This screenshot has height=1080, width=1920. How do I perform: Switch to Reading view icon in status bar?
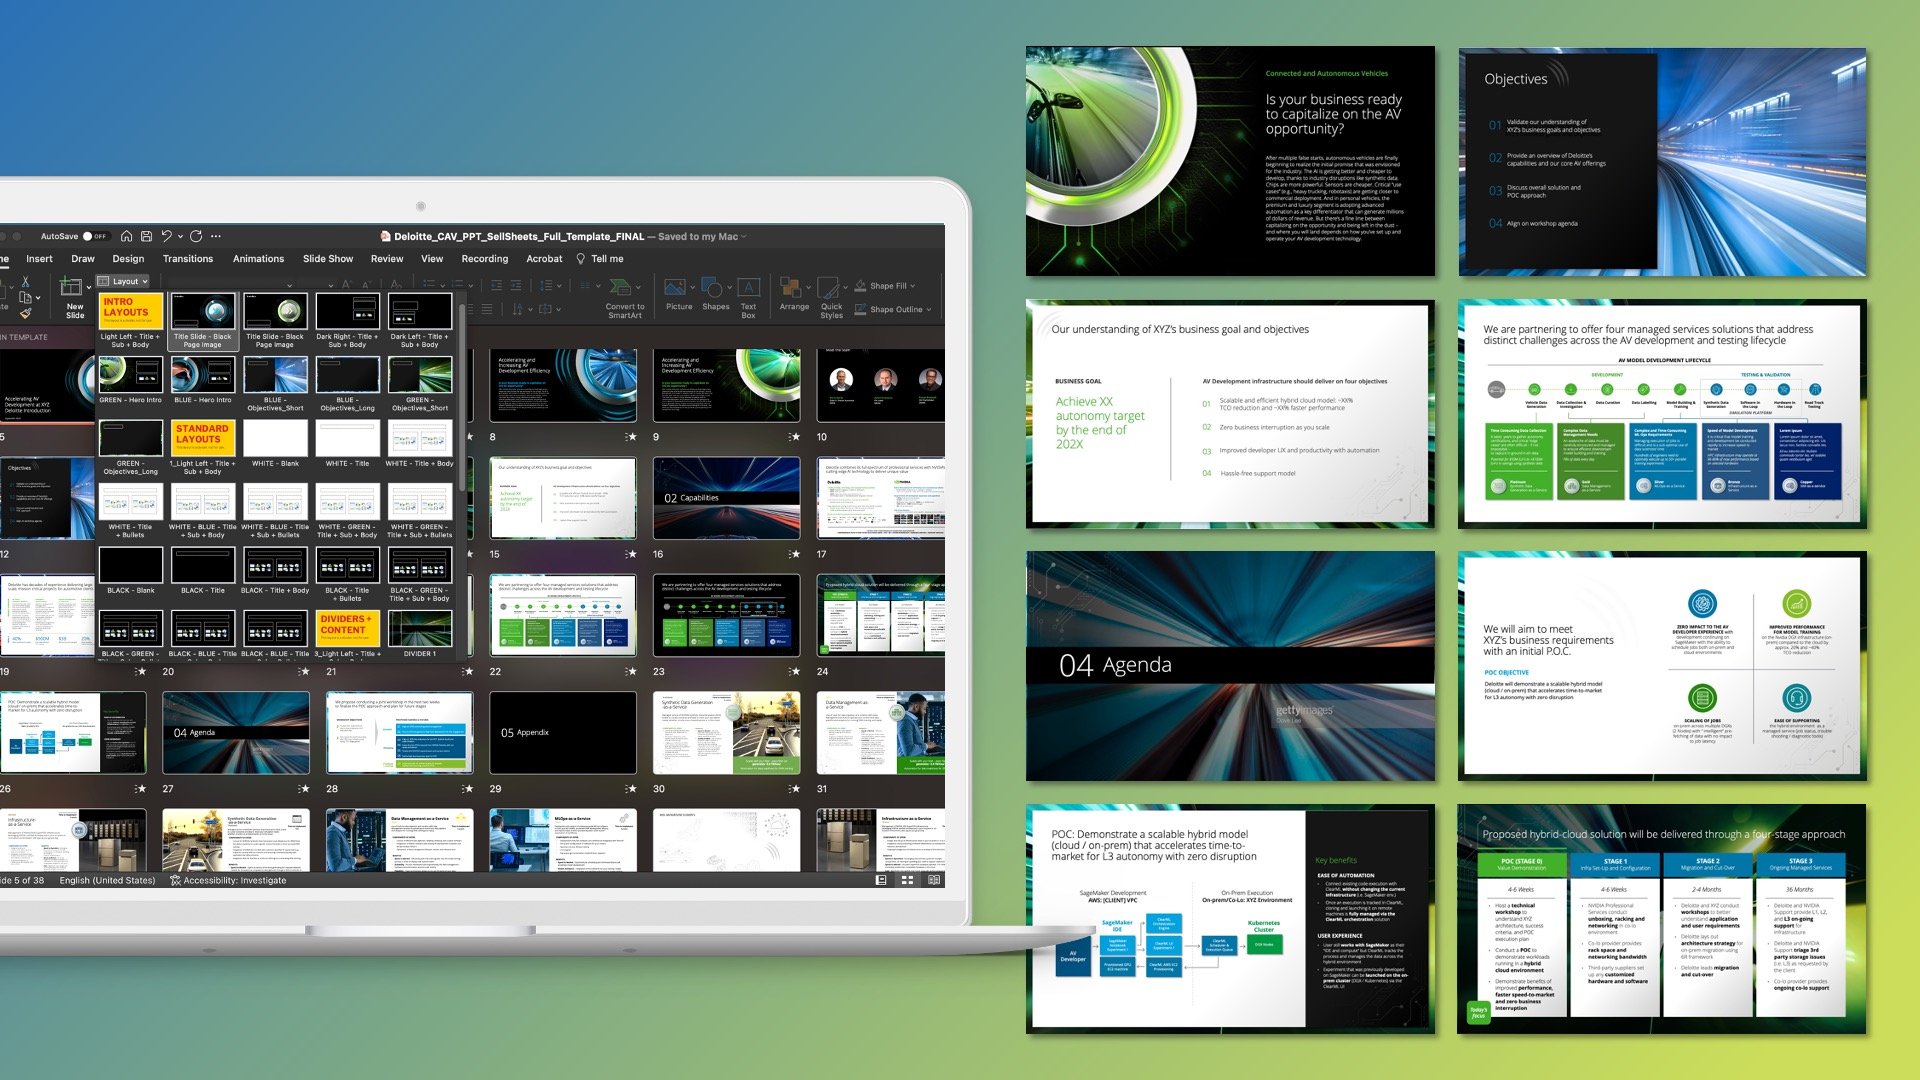tap(934, 881)
